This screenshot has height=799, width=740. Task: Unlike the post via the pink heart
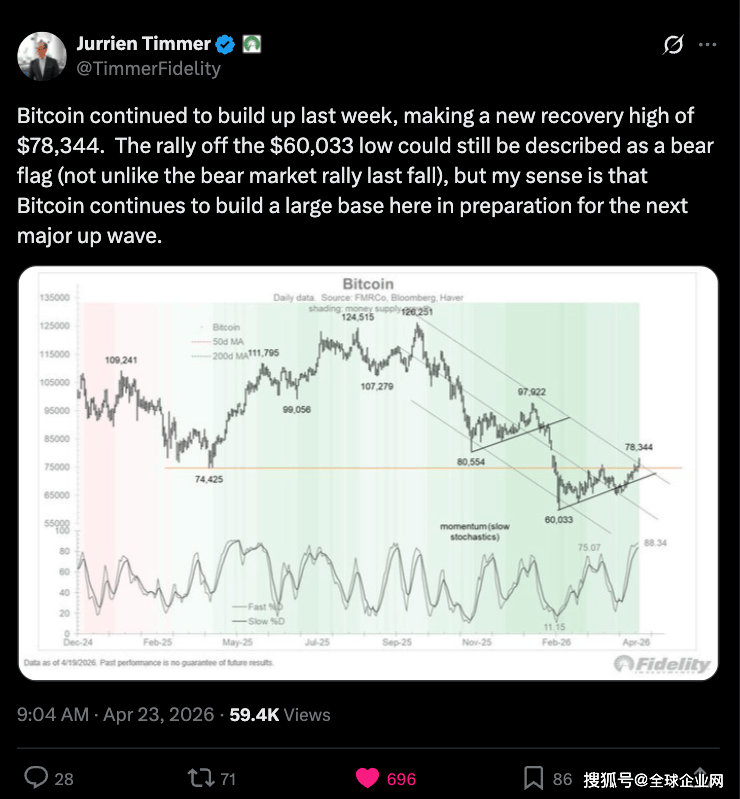click(x=369, y=778)
